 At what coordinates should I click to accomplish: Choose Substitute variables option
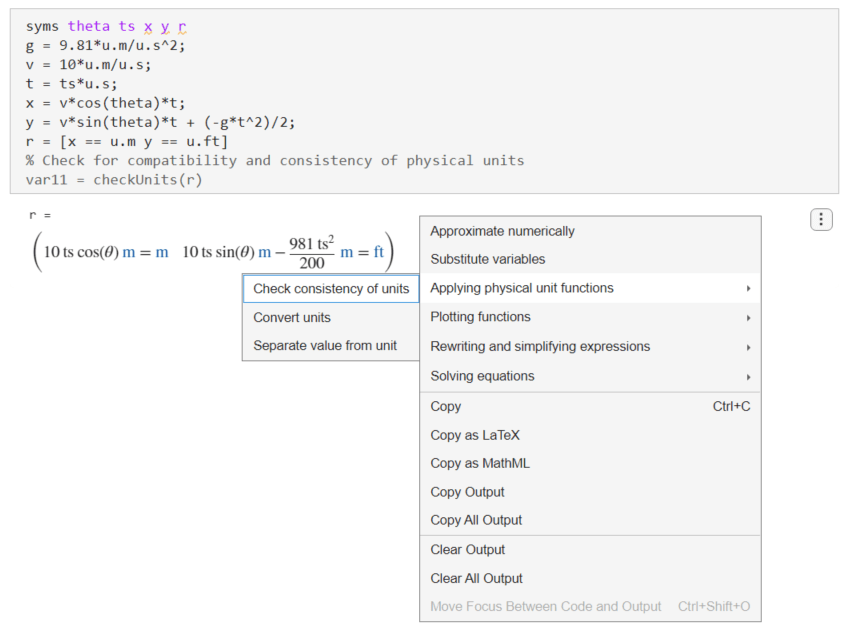click(488, 259)
